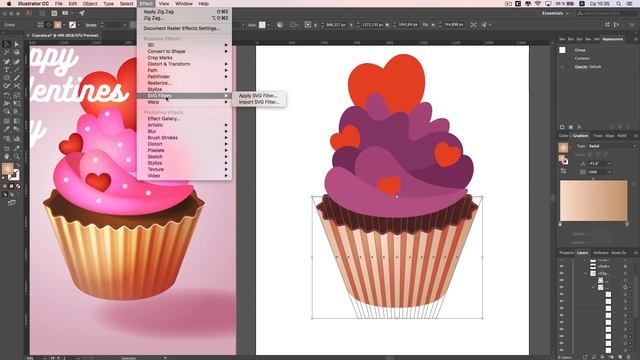
Task: Select the Rotate tool
Action: coord(7,95)
